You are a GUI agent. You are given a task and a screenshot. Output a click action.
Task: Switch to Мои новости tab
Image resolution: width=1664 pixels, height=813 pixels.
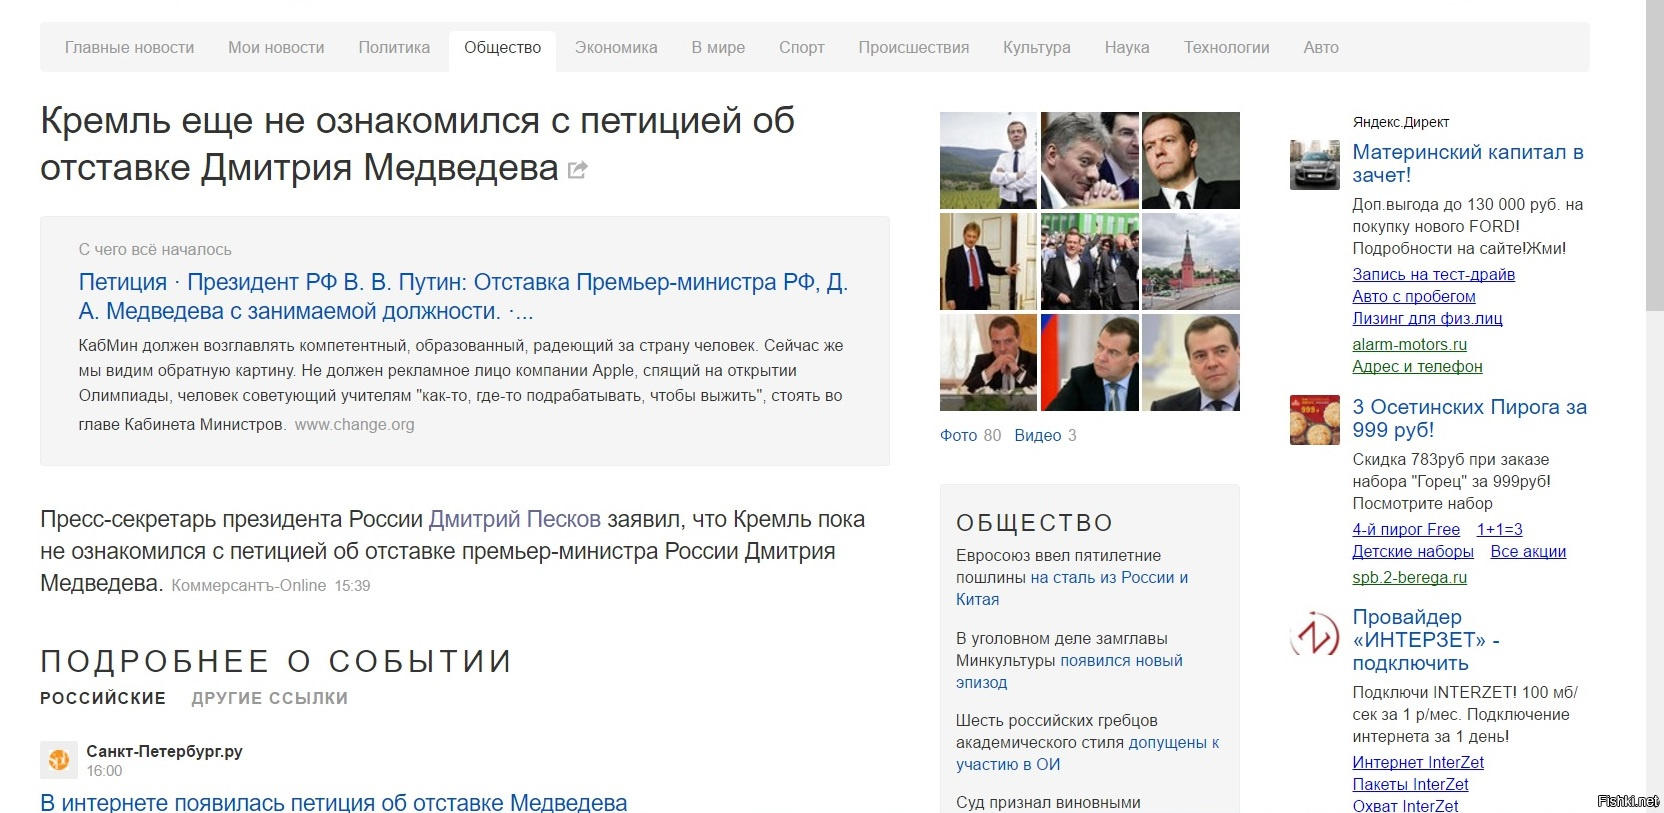(276, 47)
